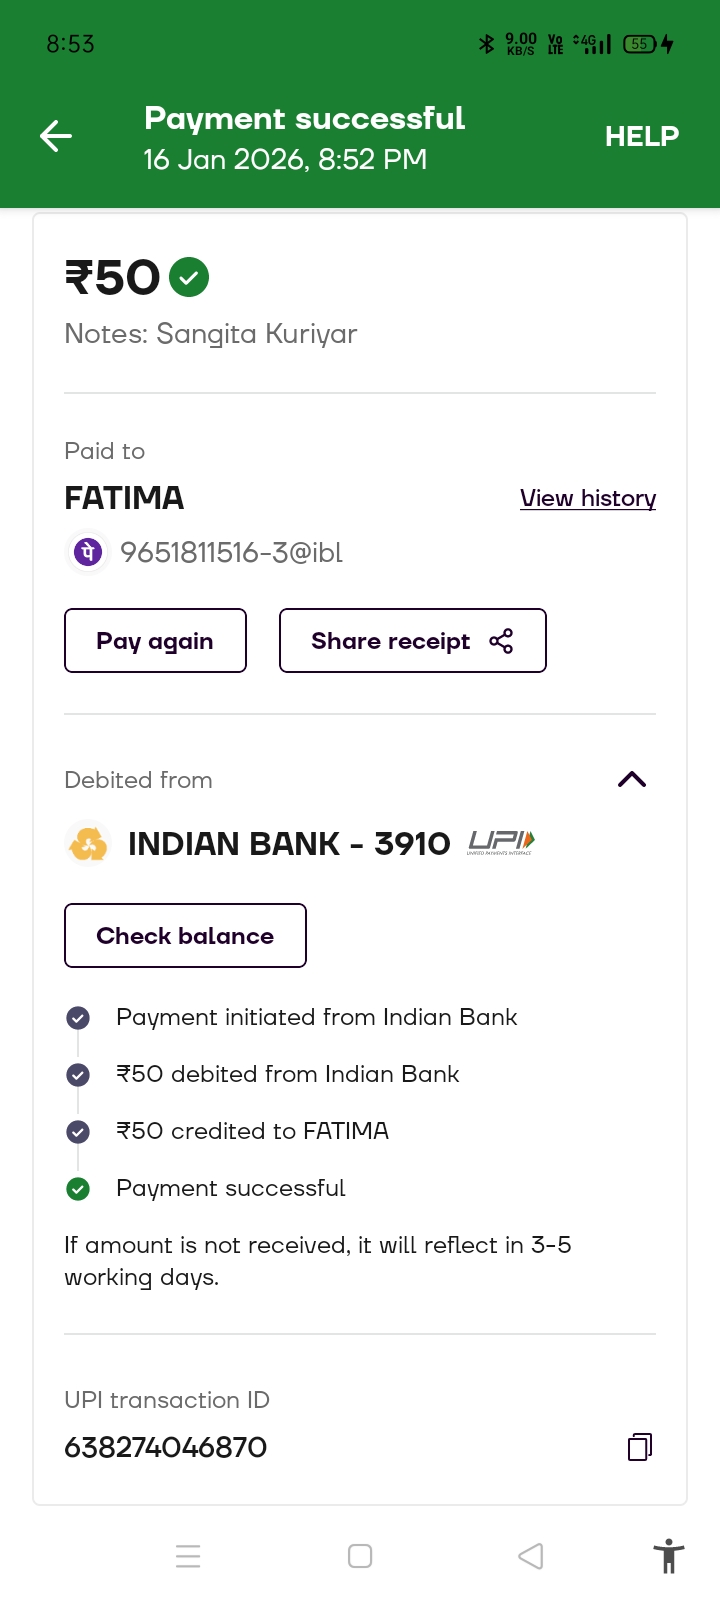Tap the Payment initiated status checkmark
This screenshot has height=1600, width=720.
[78, 1018]
